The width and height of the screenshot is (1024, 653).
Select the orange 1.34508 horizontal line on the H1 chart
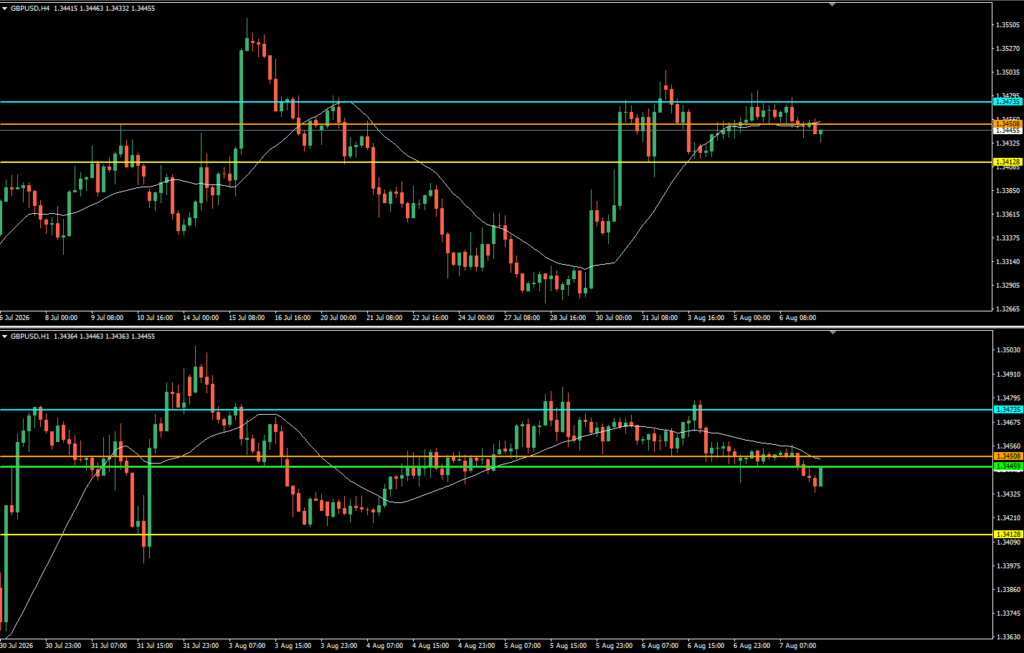[496, 456]
